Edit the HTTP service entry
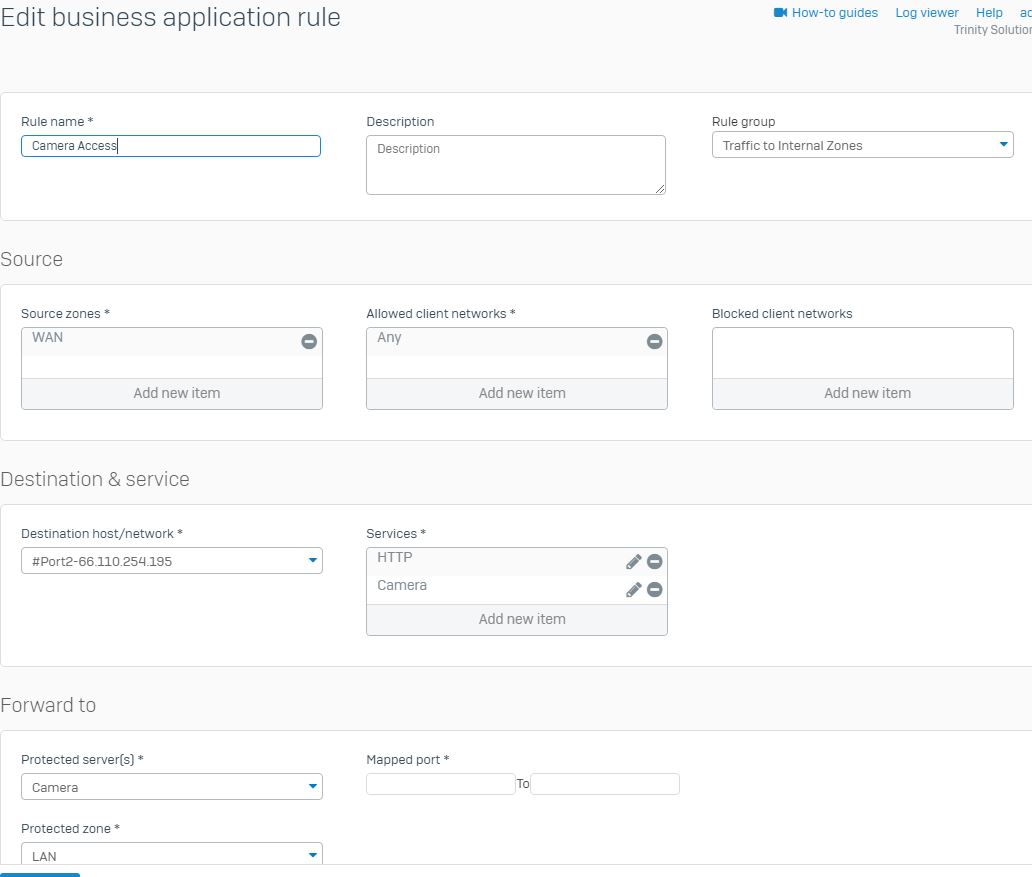Viewport: 1032px width, 877px height. 633,562
